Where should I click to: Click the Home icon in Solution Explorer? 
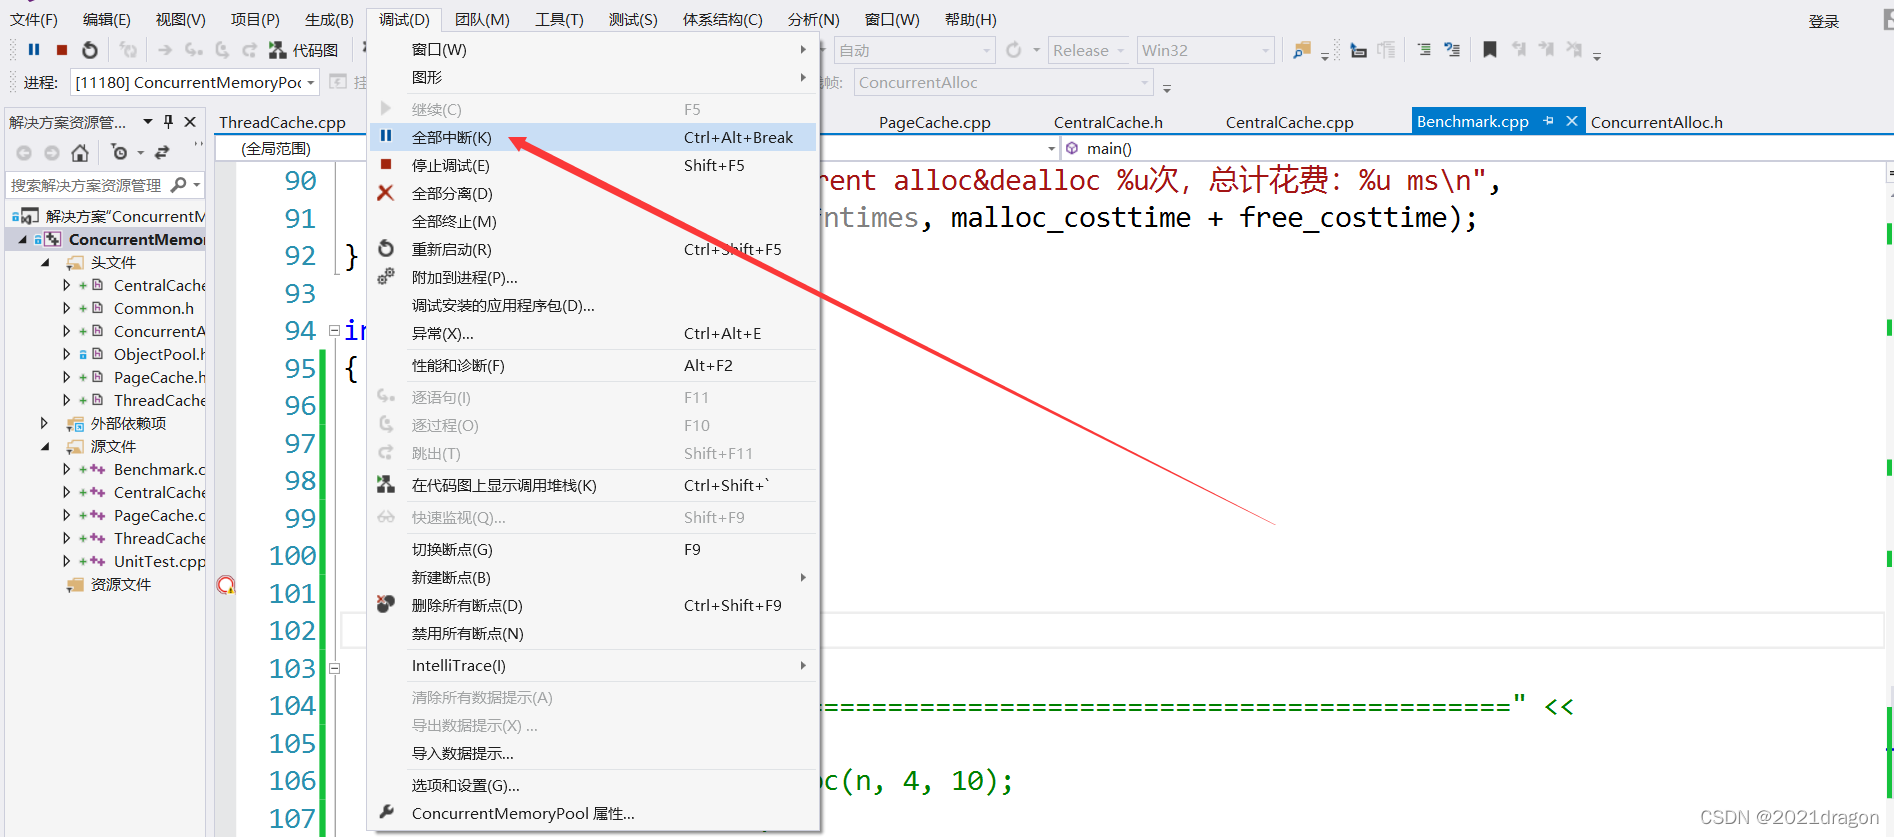(80, 153)
